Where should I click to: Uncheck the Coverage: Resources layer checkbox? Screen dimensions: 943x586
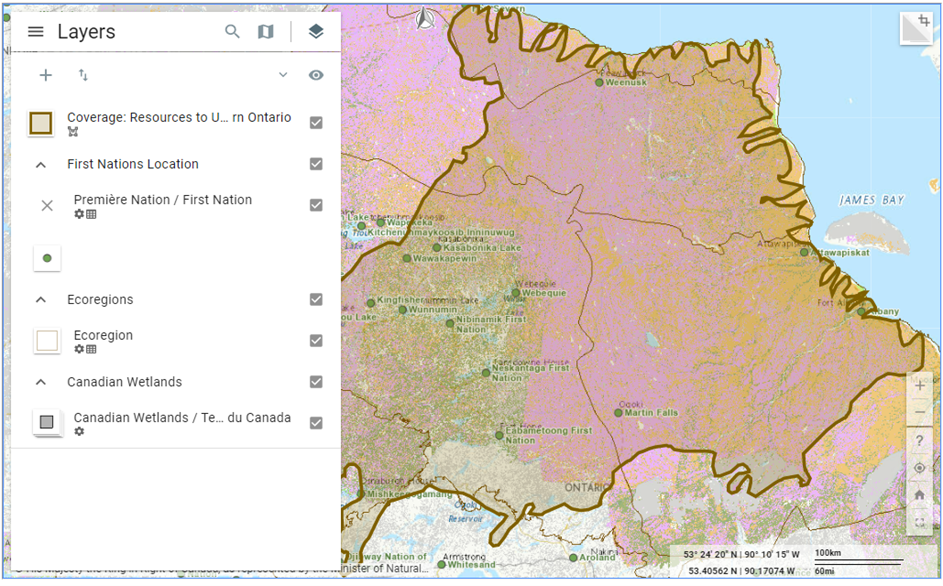point(316,122)
